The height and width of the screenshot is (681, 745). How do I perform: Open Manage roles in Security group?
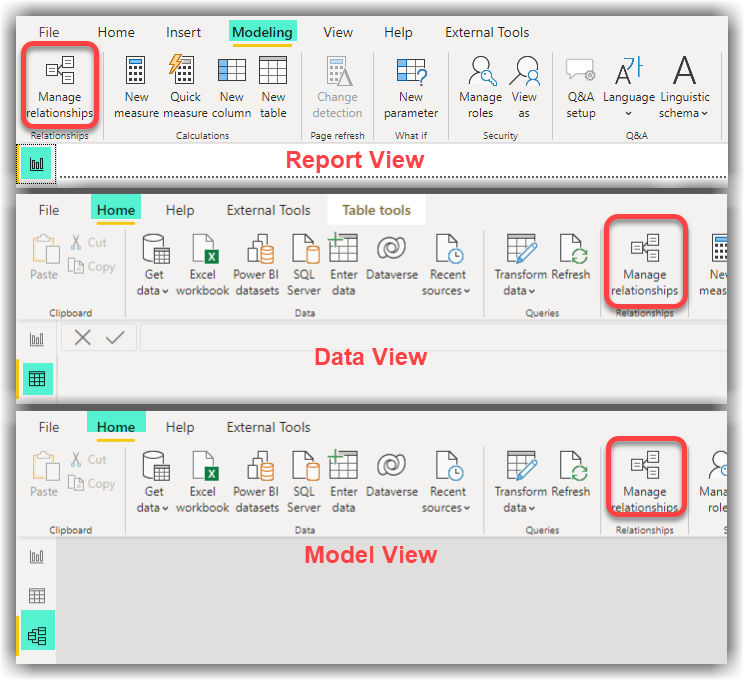pos(480,87)
